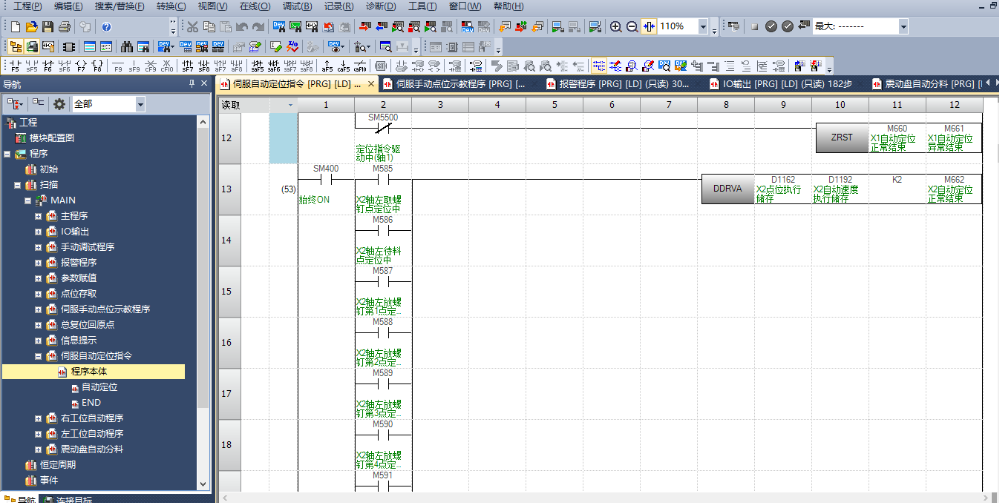Viewport: 999px width, 503px height.
Task: Click the horizontal line F9 icon
Action: coord(118,66)
